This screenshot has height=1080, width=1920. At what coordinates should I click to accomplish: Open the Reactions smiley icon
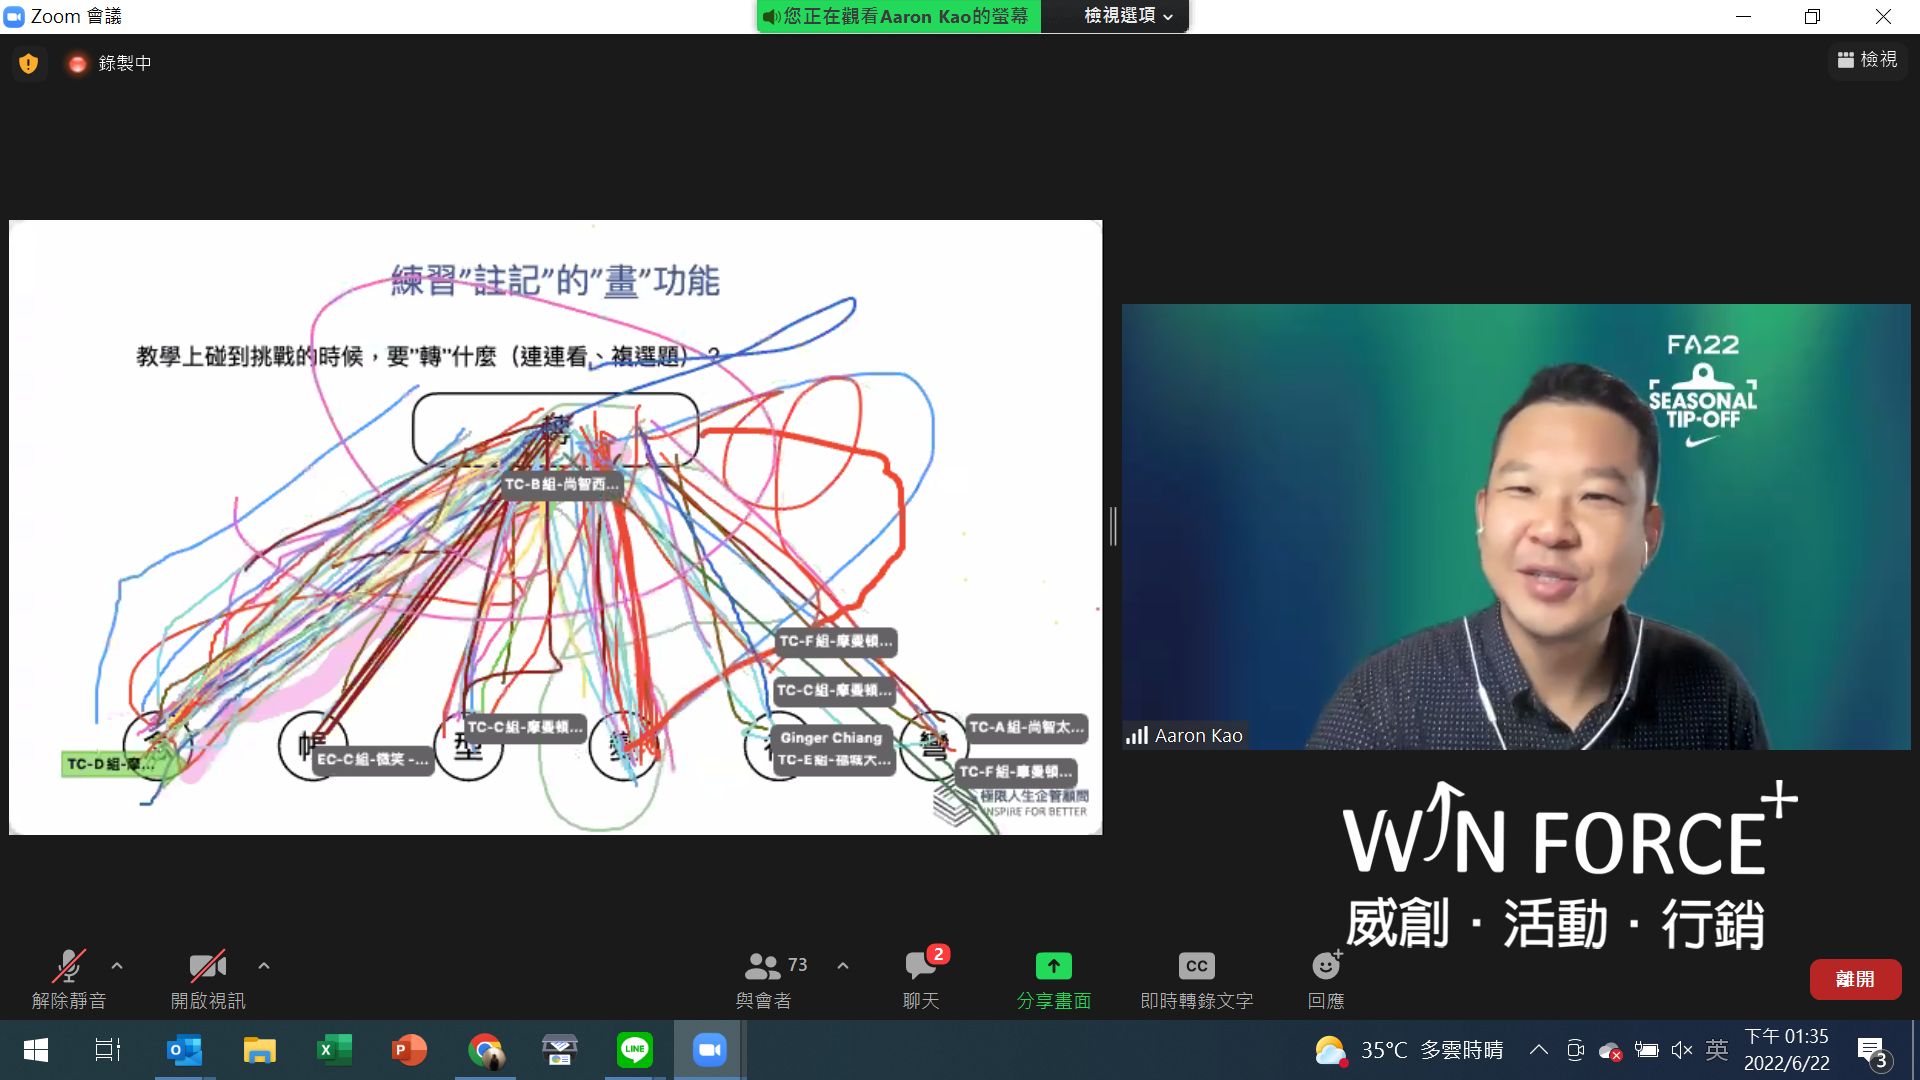(x=1325, y=966)
